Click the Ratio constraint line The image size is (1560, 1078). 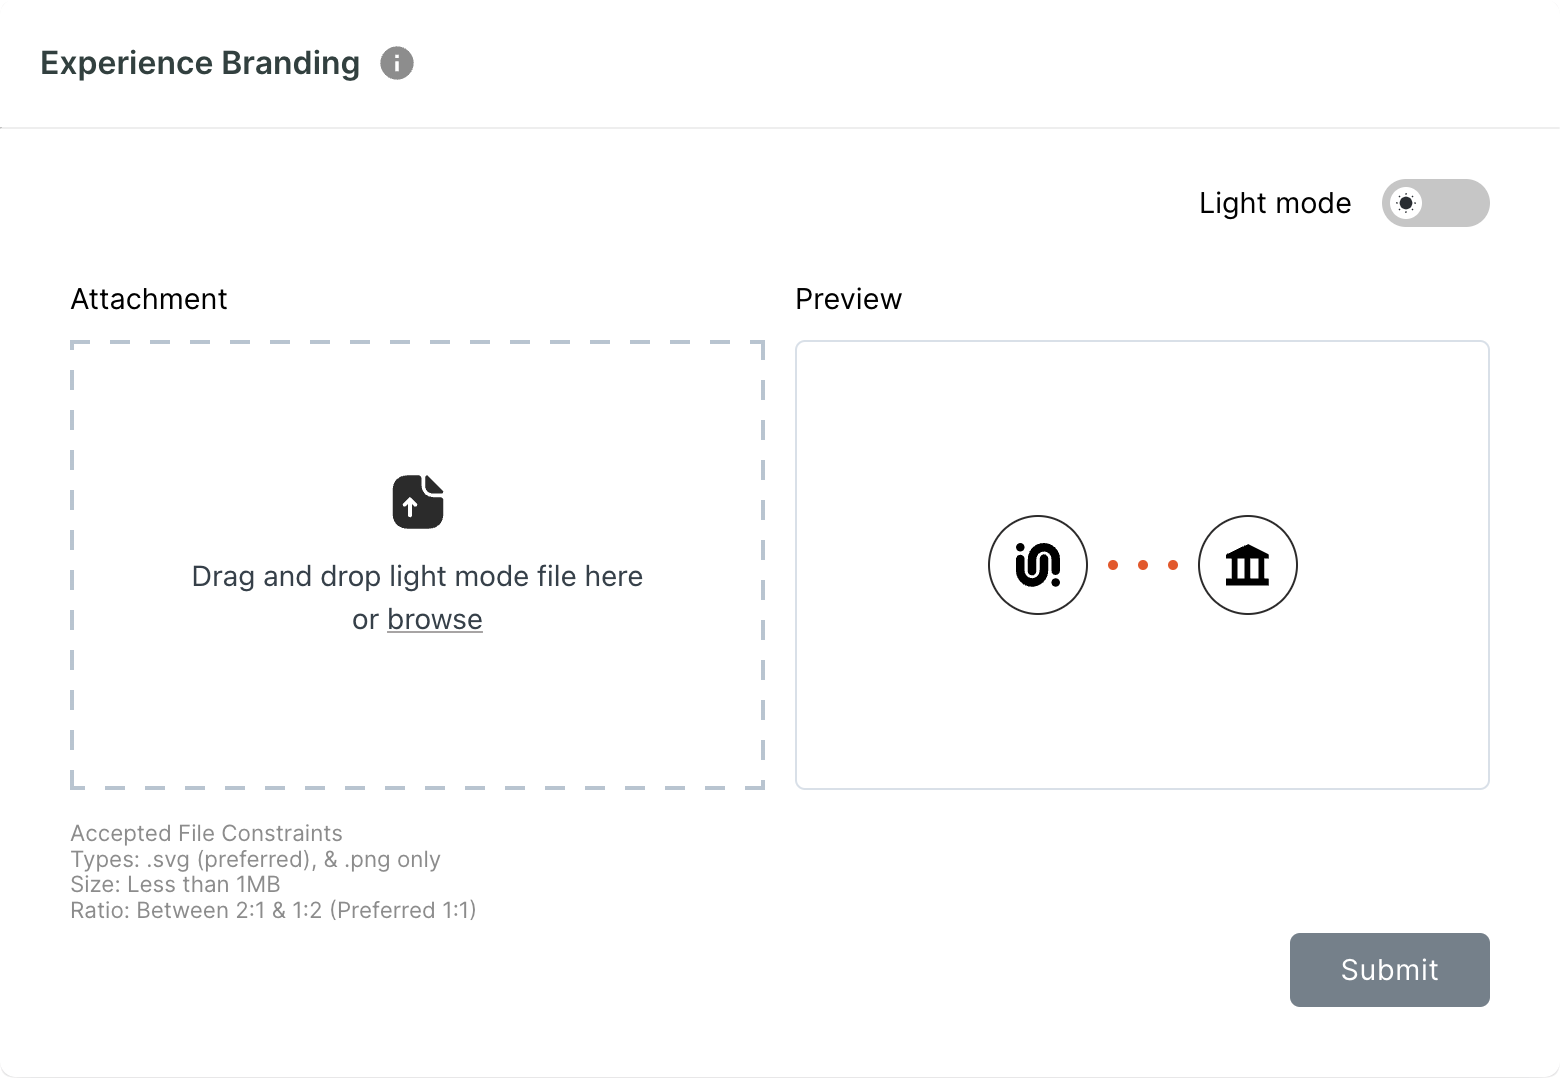[x=273, y=910]
